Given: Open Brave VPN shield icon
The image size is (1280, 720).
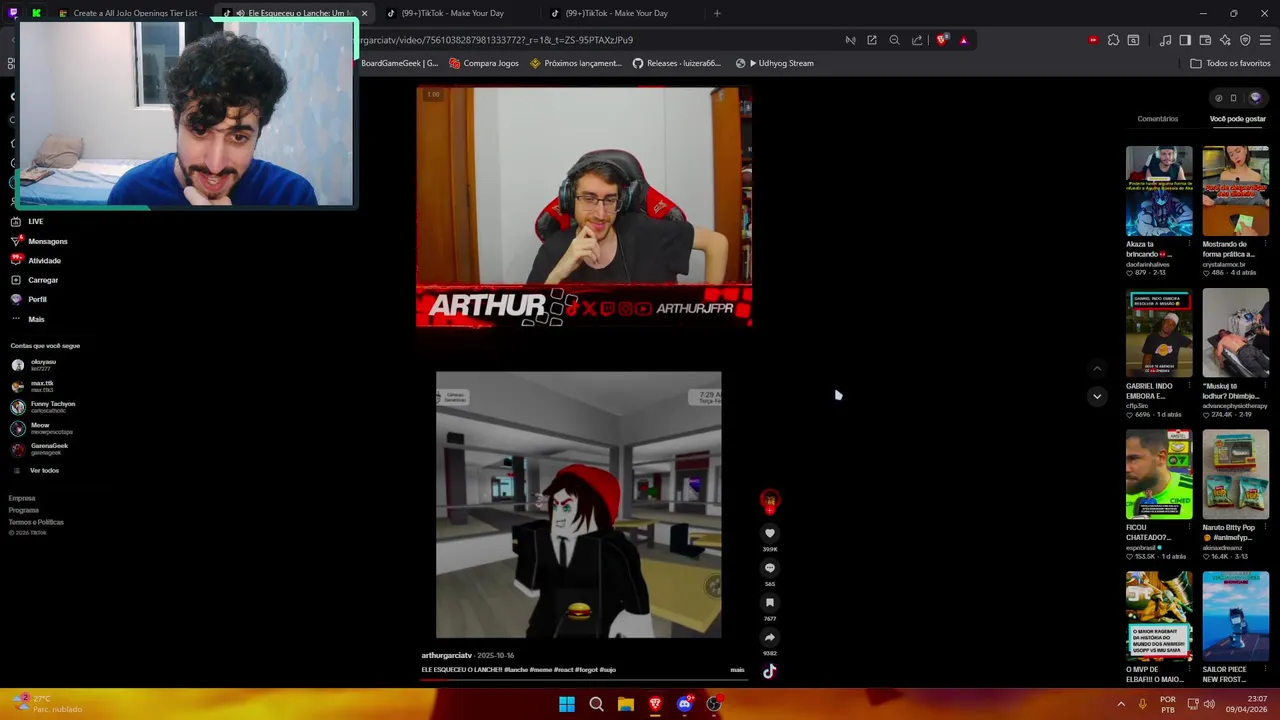Looking at the screenshot, I should coord(1245,40).
